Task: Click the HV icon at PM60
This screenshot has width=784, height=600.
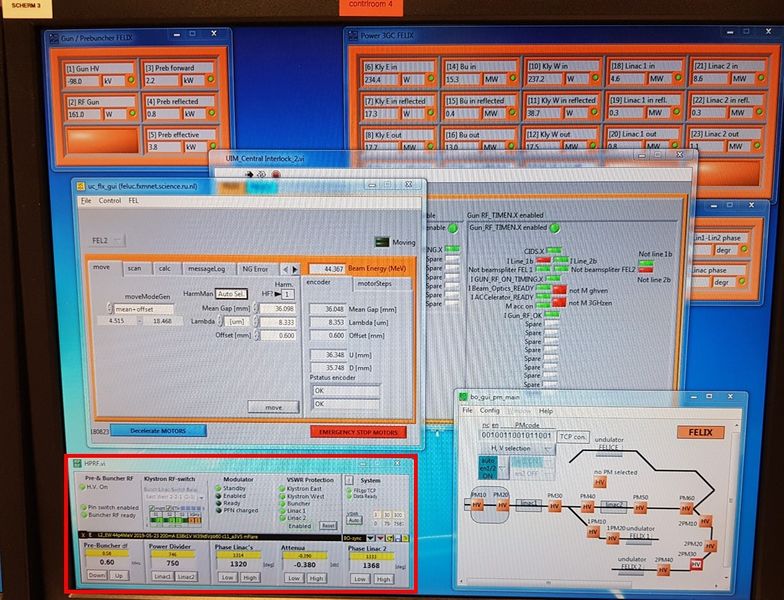Action: coord(686,509)
